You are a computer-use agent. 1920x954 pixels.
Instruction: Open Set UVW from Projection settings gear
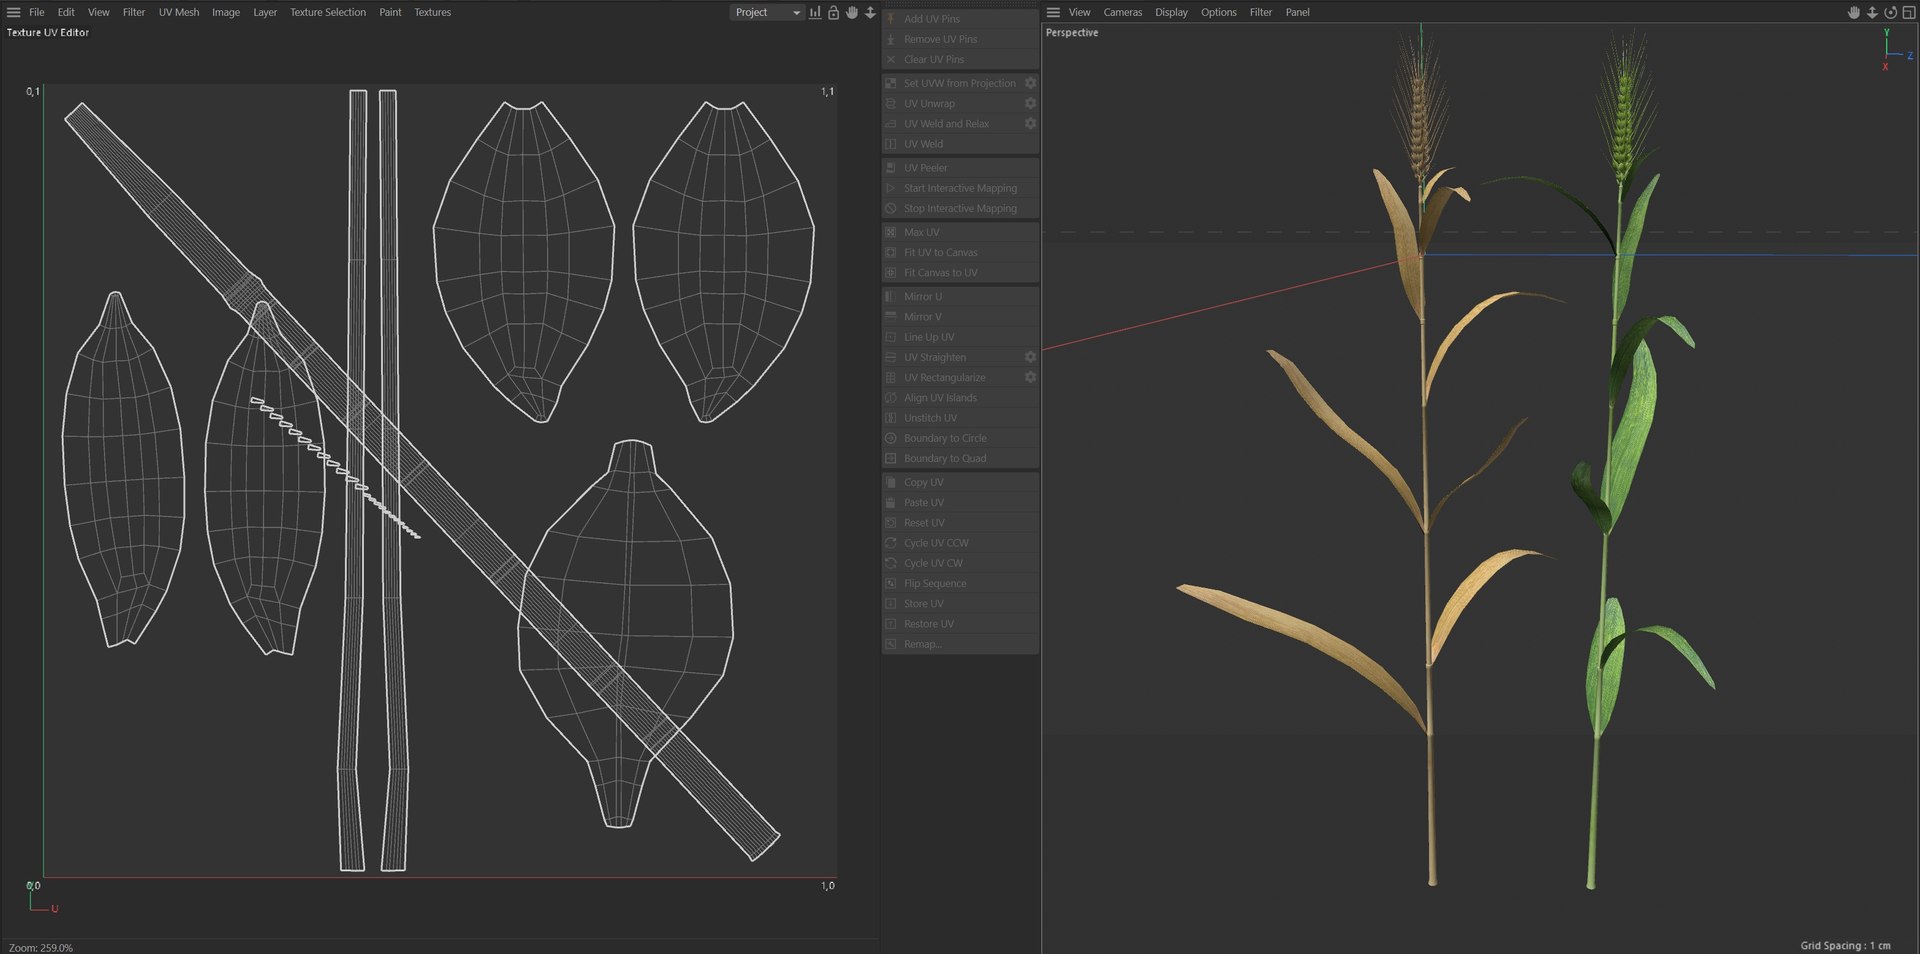tap(1030, 83)
